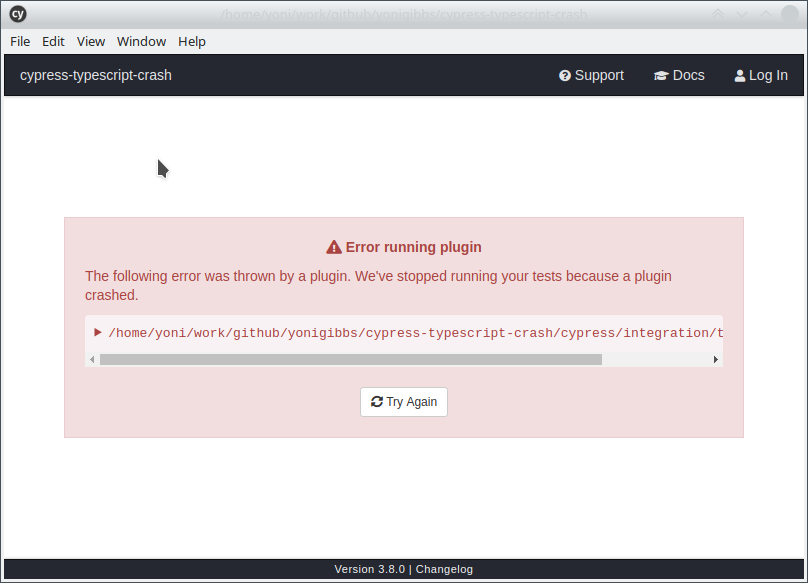
Task: Open the Edit menu
Action: pyautogui.click(x=53, y=42)
